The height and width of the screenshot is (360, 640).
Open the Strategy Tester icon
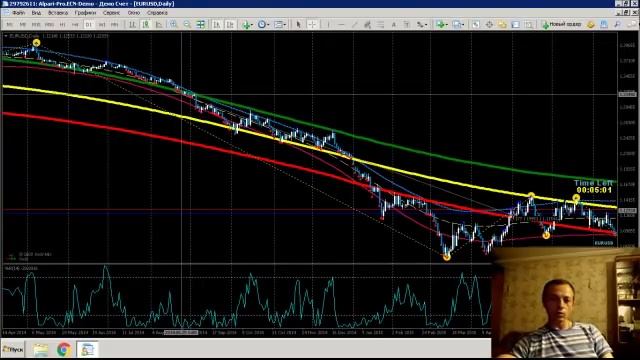click(529, 24)
